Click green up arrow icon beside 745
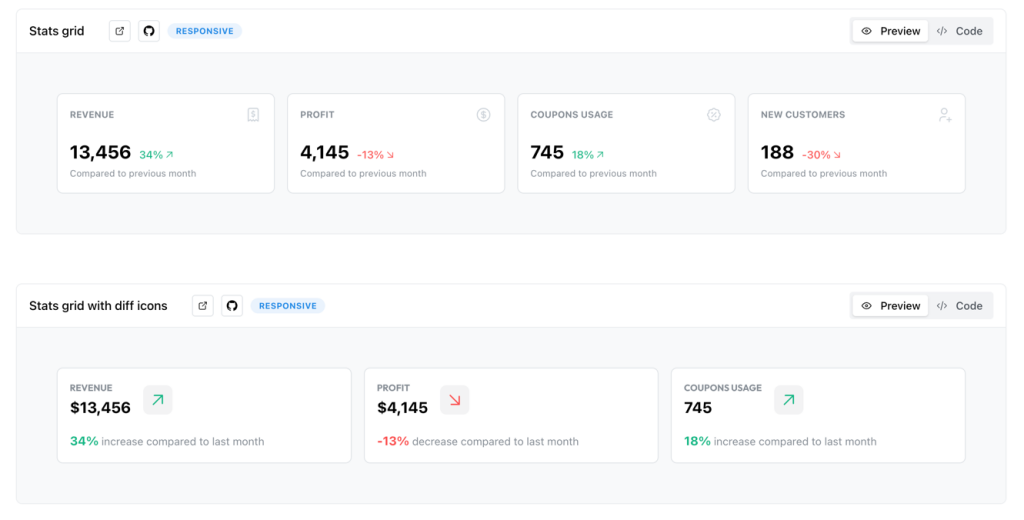 (x=789, y=400)
